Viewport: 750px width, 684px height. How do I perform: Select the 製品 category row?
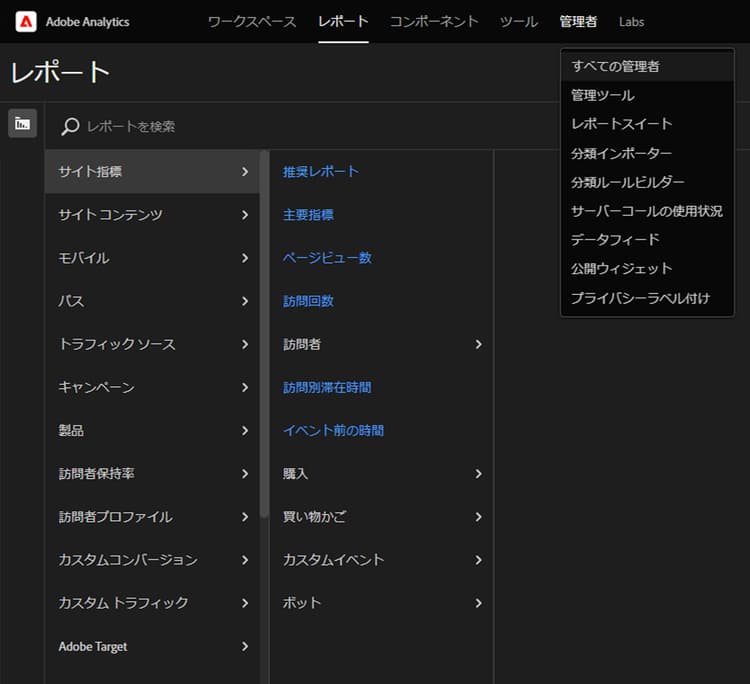pos(152,430)
